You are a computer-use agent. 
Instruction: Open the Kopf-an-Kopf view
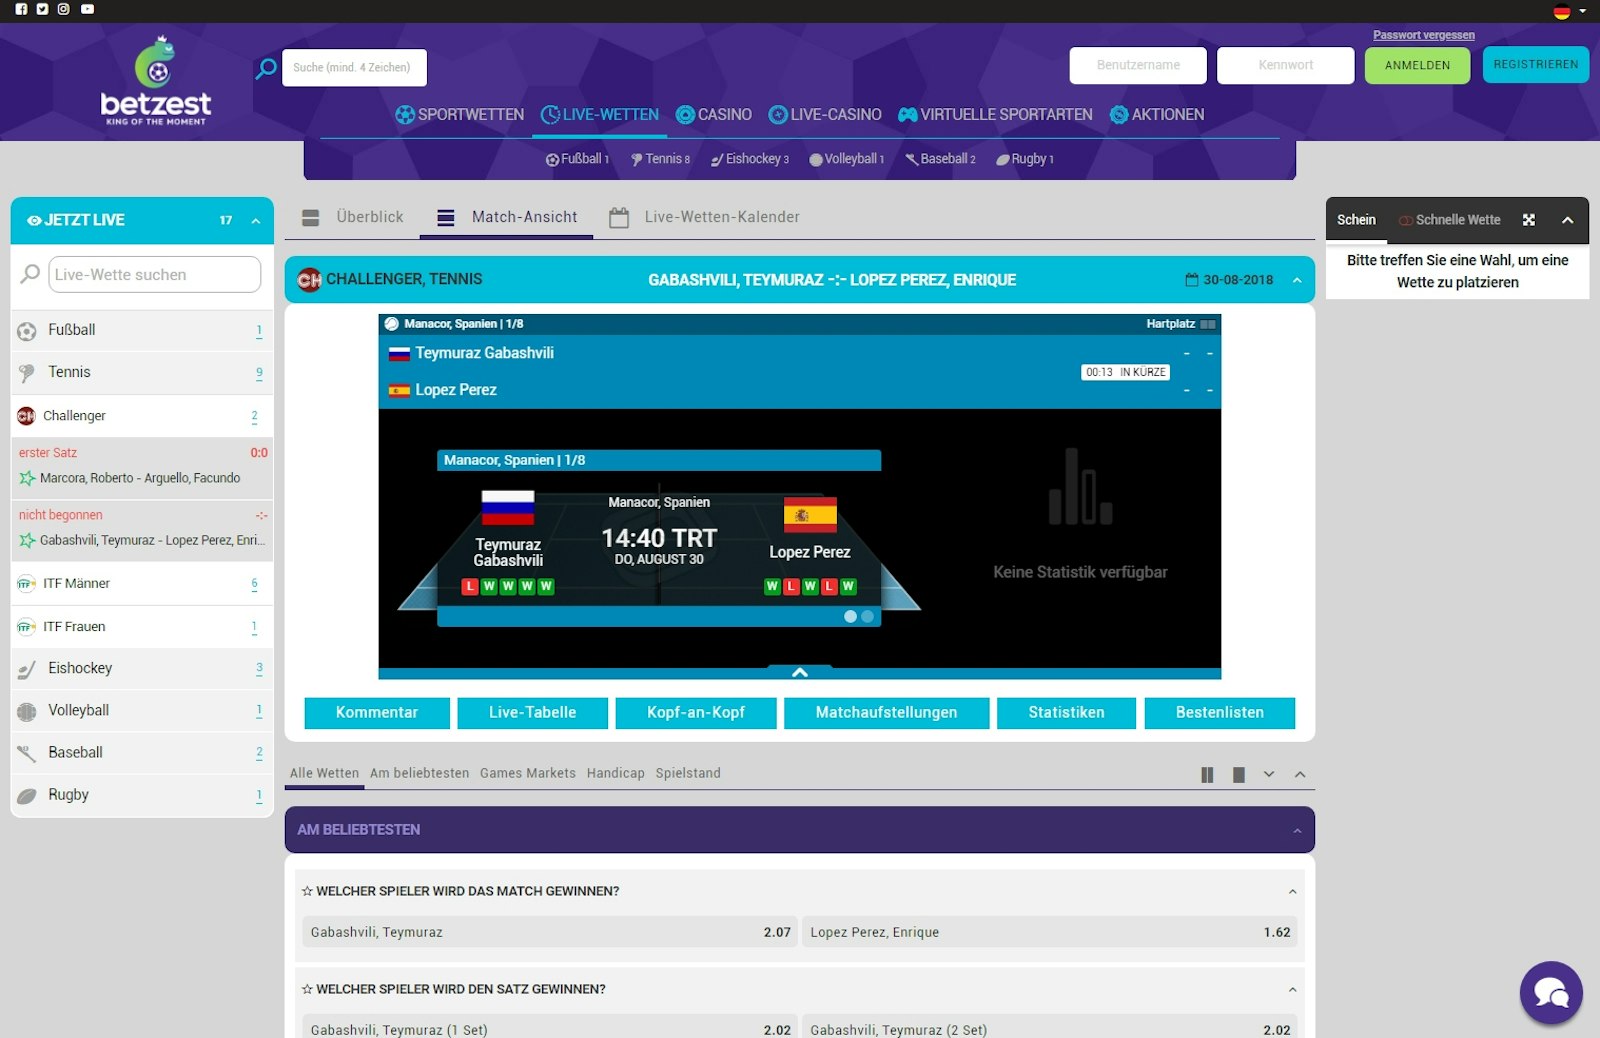698,713
